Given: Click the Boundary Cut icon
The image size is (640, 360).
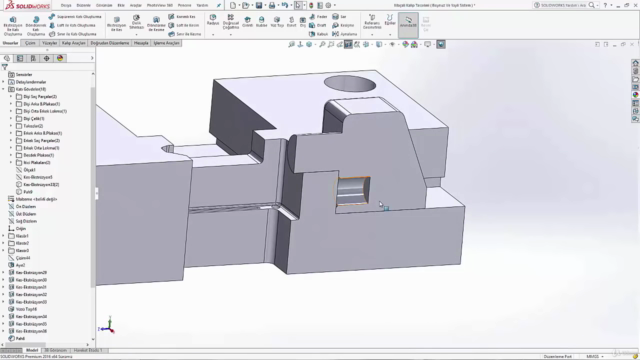Looking at the screenshot, I should pyautogui.click(x=171, y=34).
